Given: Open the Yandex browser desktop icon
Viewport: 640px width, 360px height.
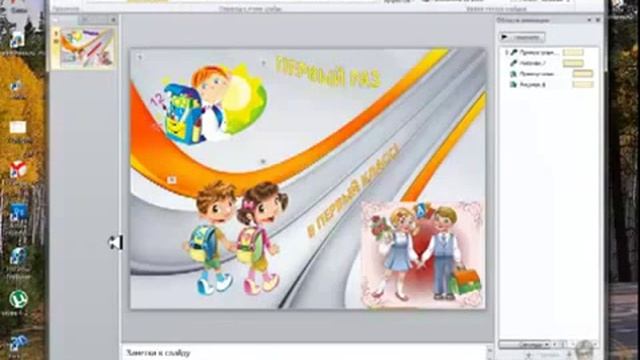Looking at the screenshot, I should click(18, 170).
